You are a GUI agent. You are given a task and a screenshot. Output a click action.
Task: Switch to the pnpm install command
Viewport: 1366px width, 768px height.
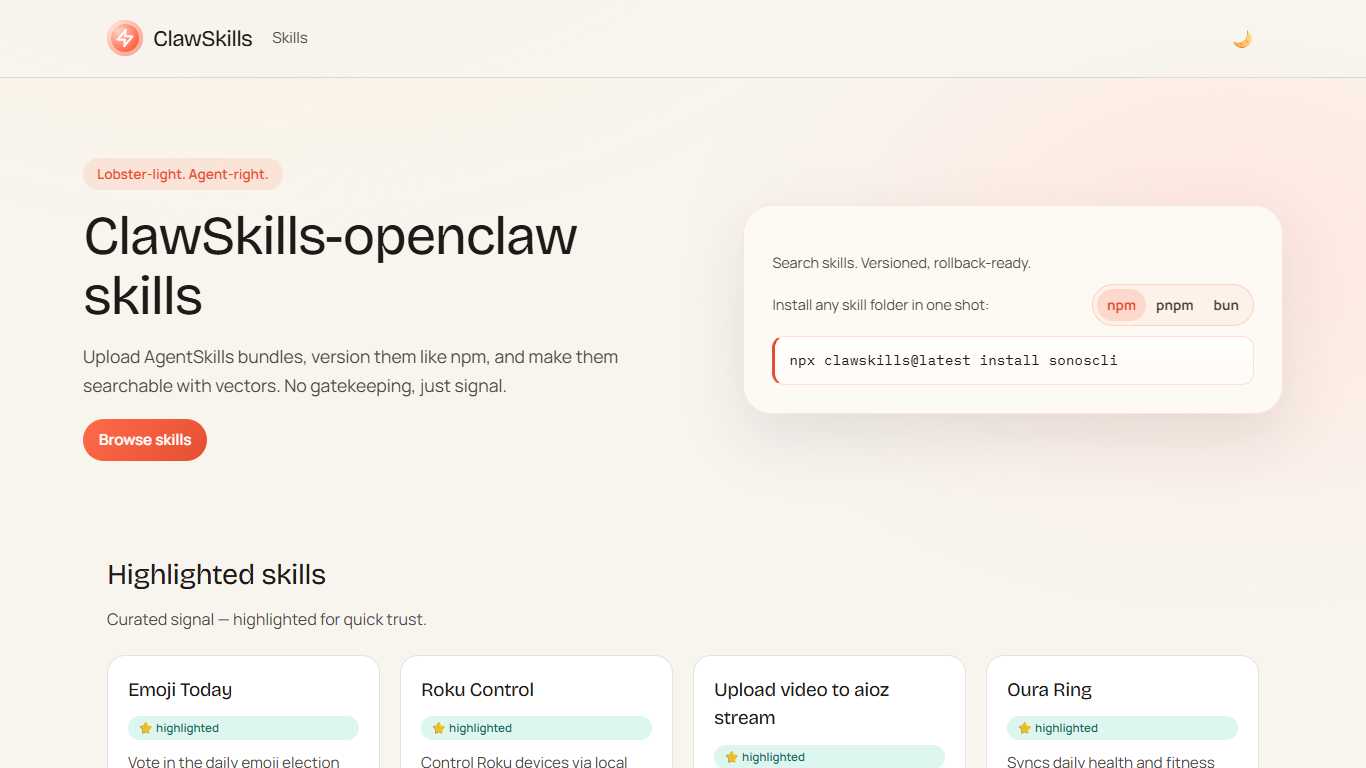click(x=1174, y=306)
